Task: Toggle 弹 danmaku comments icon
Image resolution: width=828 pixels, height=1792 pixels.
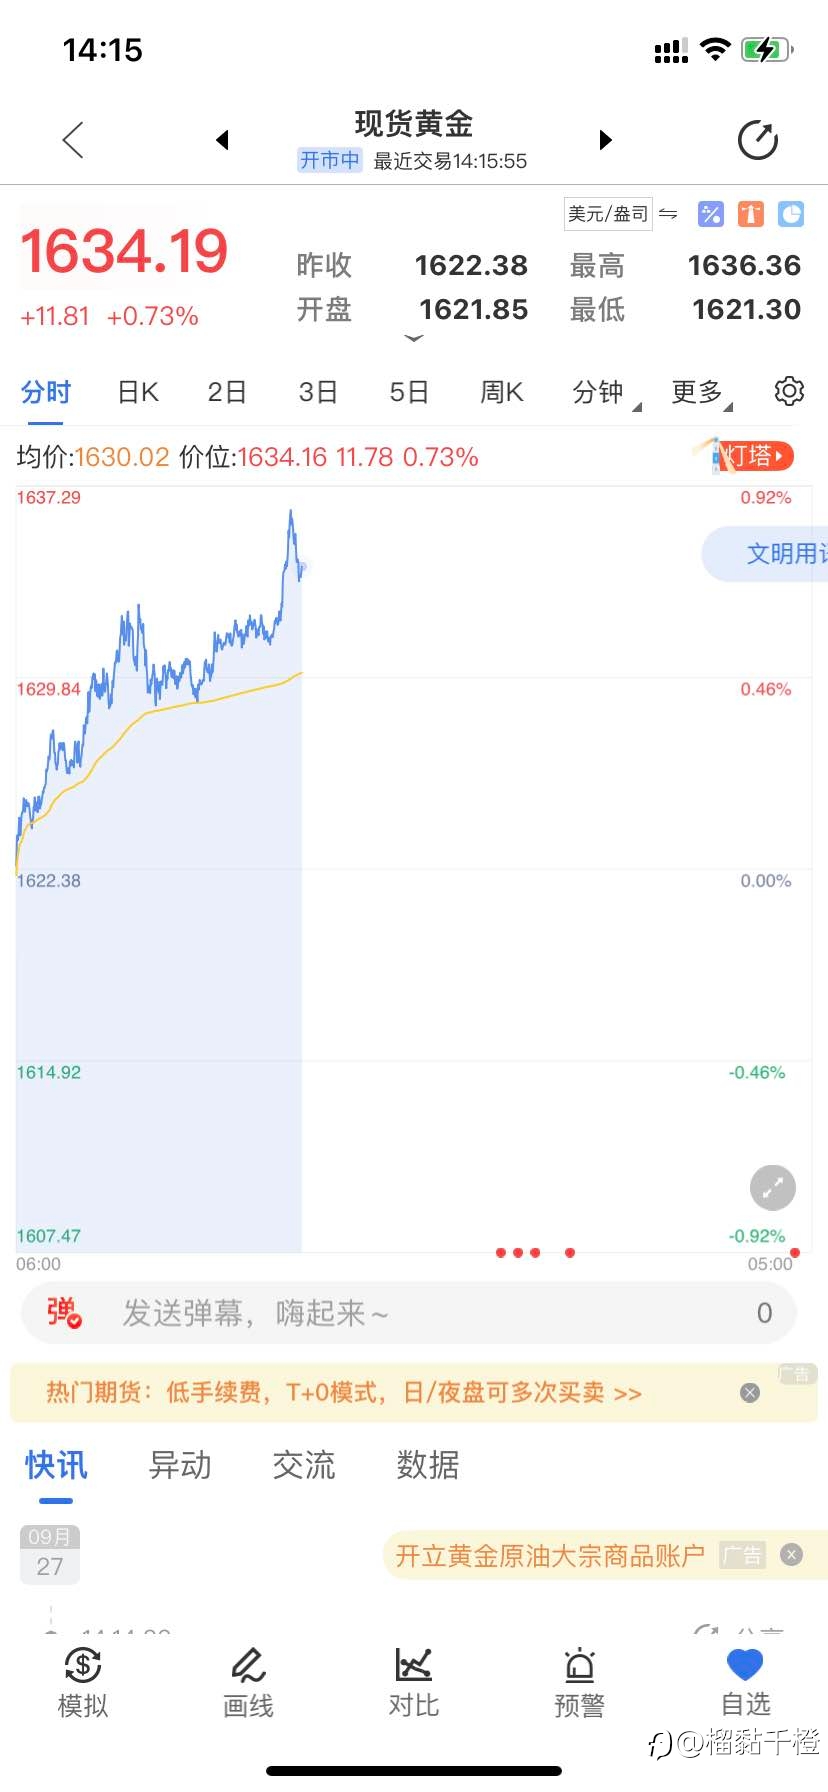Action: [x=64, y=1312]
